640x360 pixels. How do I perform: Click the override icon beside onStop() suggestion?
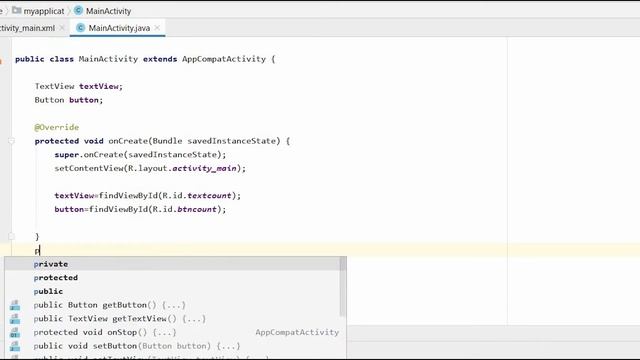(15, 332)
